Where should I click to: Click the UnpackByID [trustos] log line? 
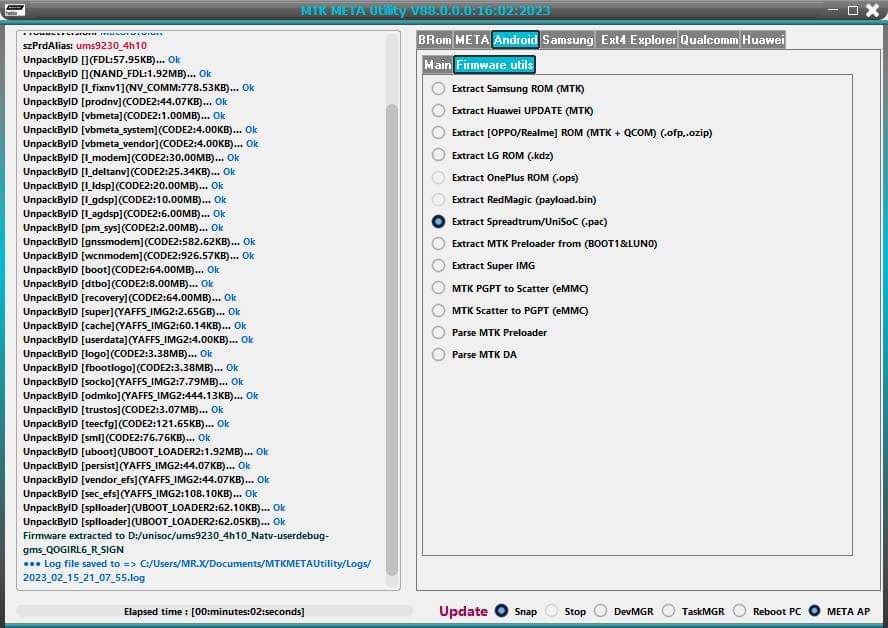123,409
